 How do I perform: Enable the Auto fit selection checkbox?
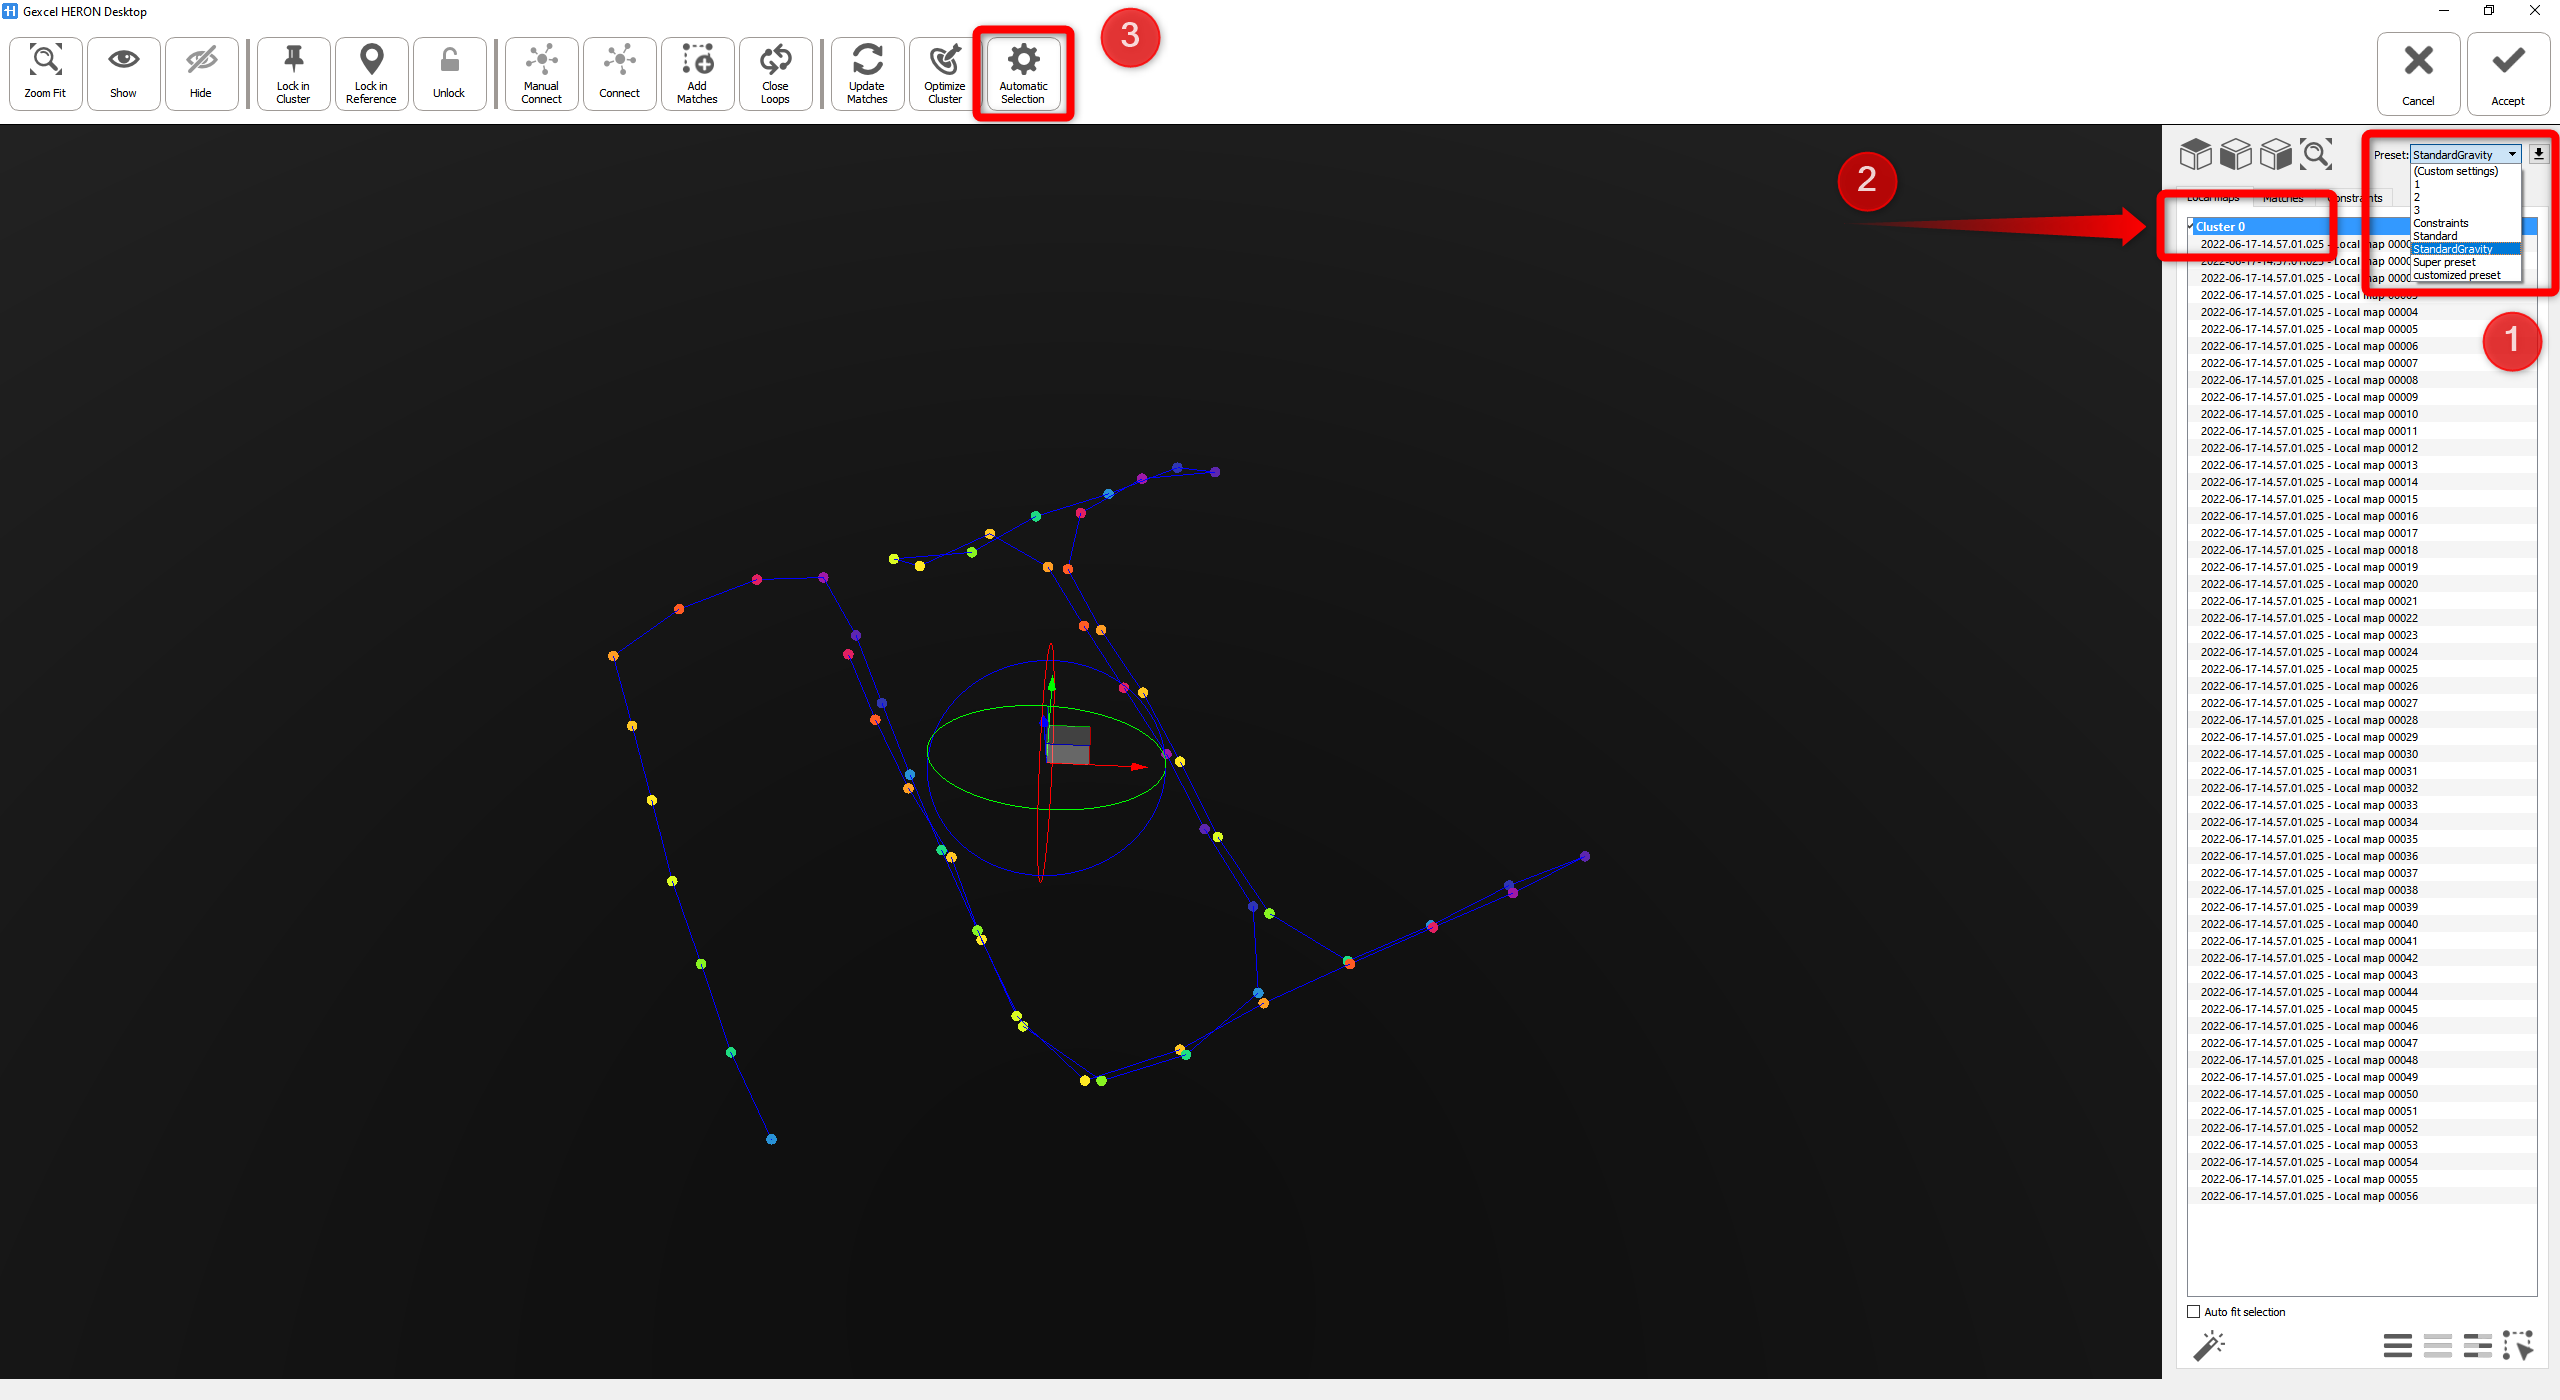pos(2194,1312)
